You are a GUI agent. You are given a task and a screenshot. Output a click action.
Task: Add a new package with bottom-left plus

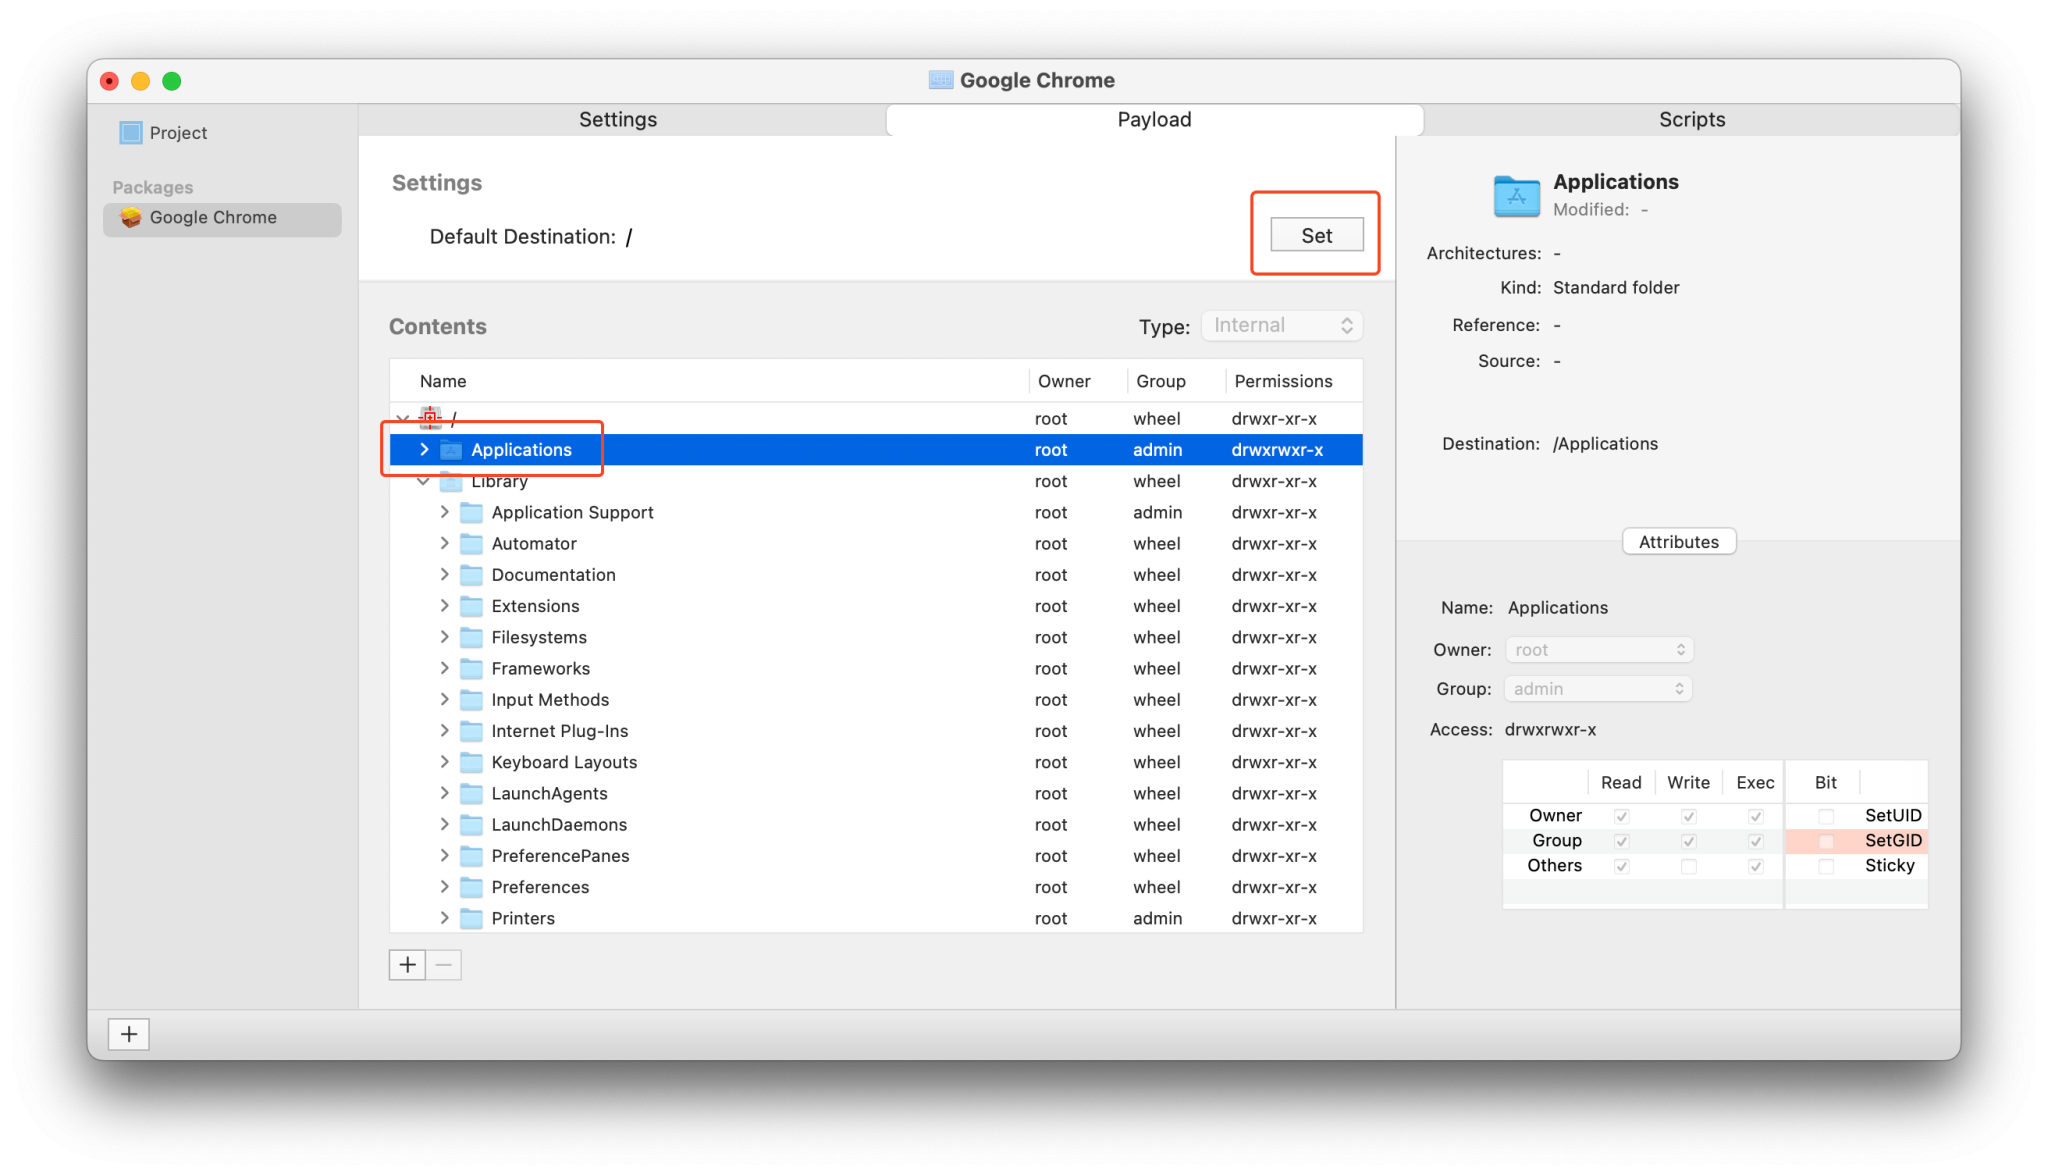pyautogui.click(x=129, y=1034)
